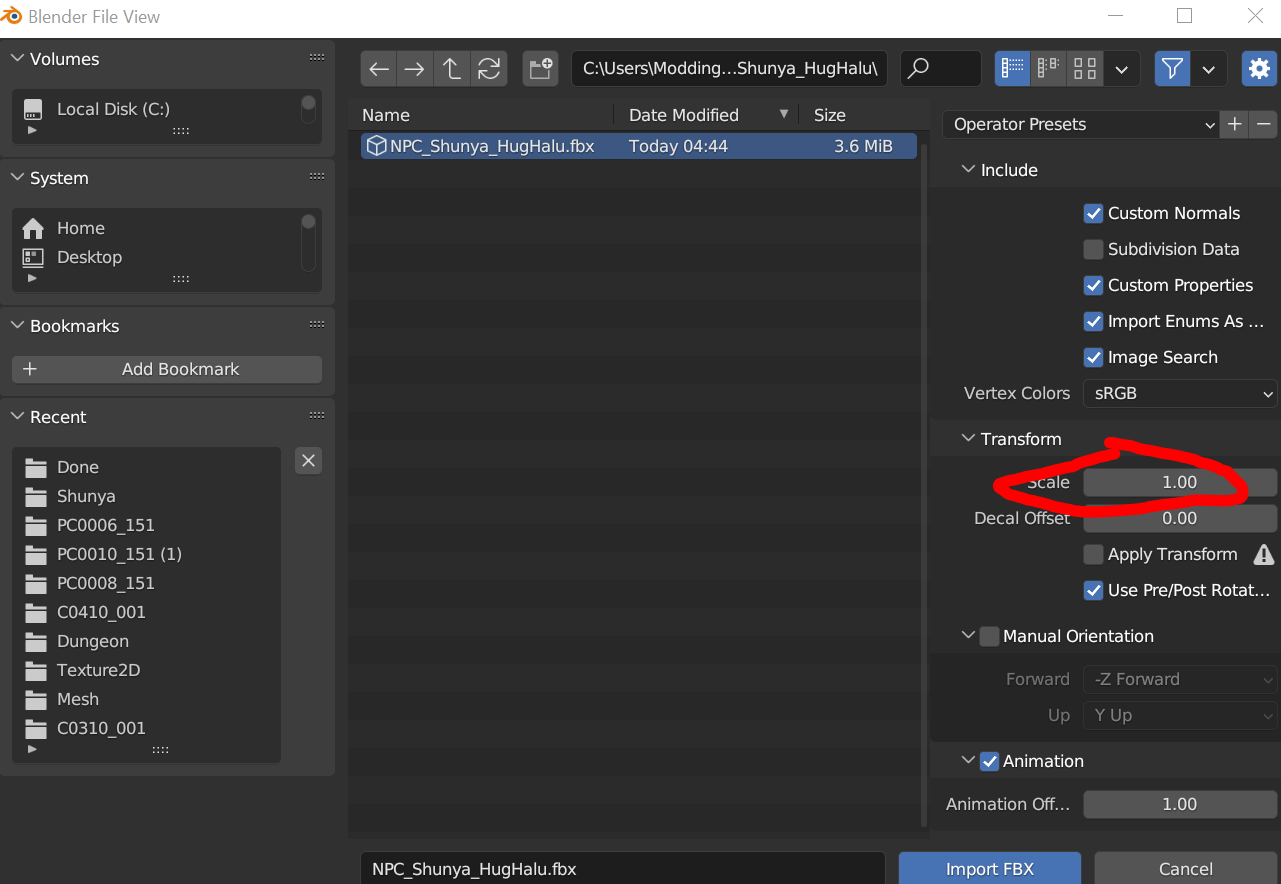Click the Add Bookmark button
The image size is (1281, 884).
click(x=167, y=369)
